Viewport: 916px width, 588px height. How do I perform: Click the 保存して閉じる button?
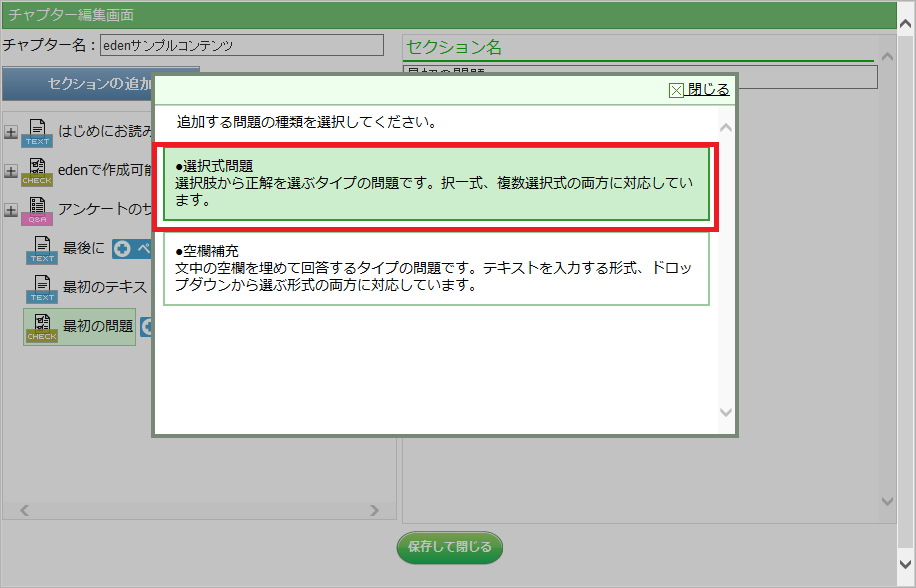tap(450, 547)
